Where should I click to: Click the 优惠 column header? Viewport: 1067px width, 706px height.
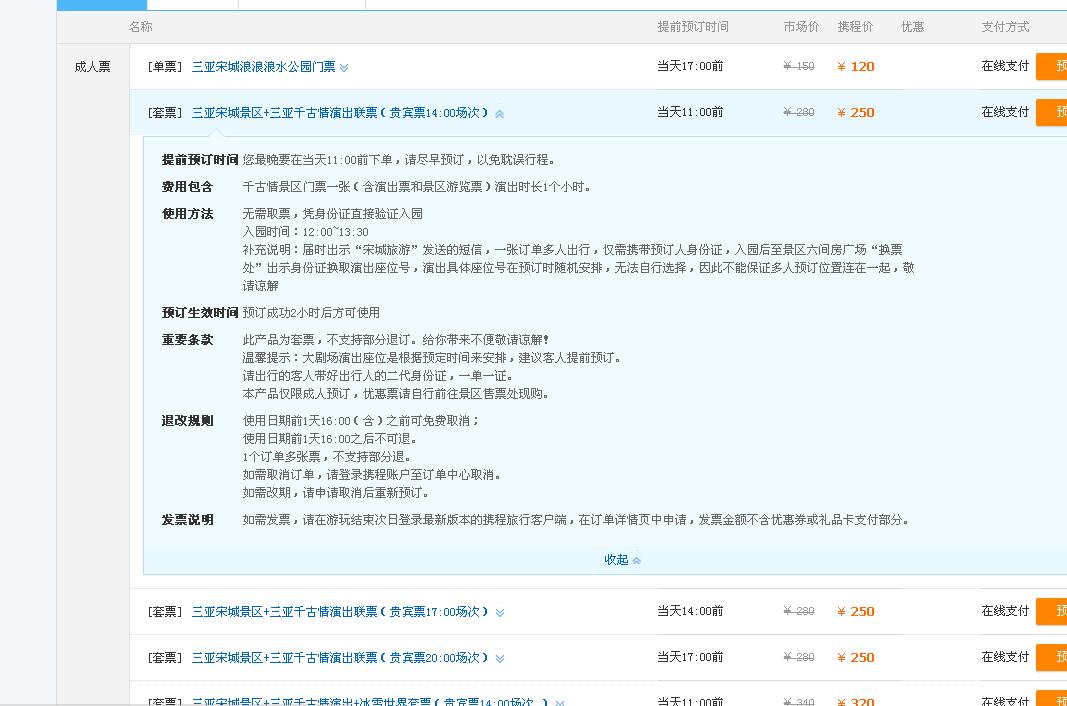tap(913, 27)
